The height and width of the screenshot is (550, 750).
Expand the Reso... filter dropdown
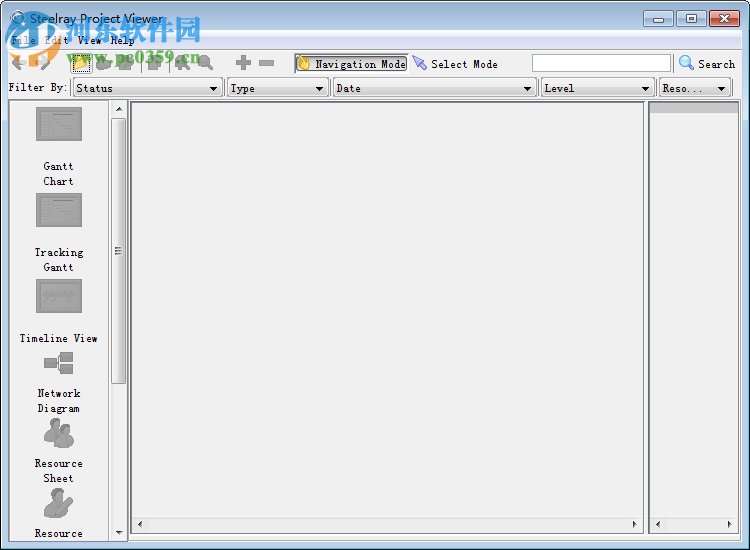pos(695,88)
